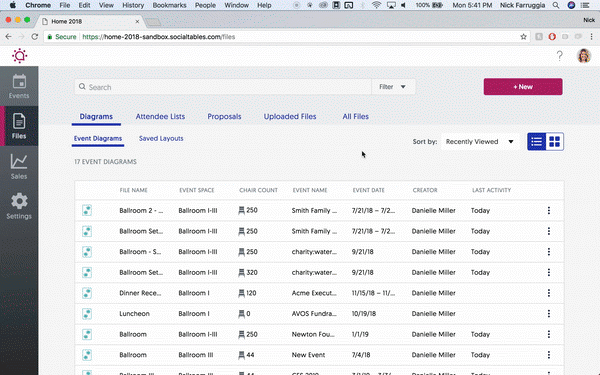Click diagram icon of Dinner Rece... row
The height and width of the screenshot is (375, 600).
tap(87, 293)
